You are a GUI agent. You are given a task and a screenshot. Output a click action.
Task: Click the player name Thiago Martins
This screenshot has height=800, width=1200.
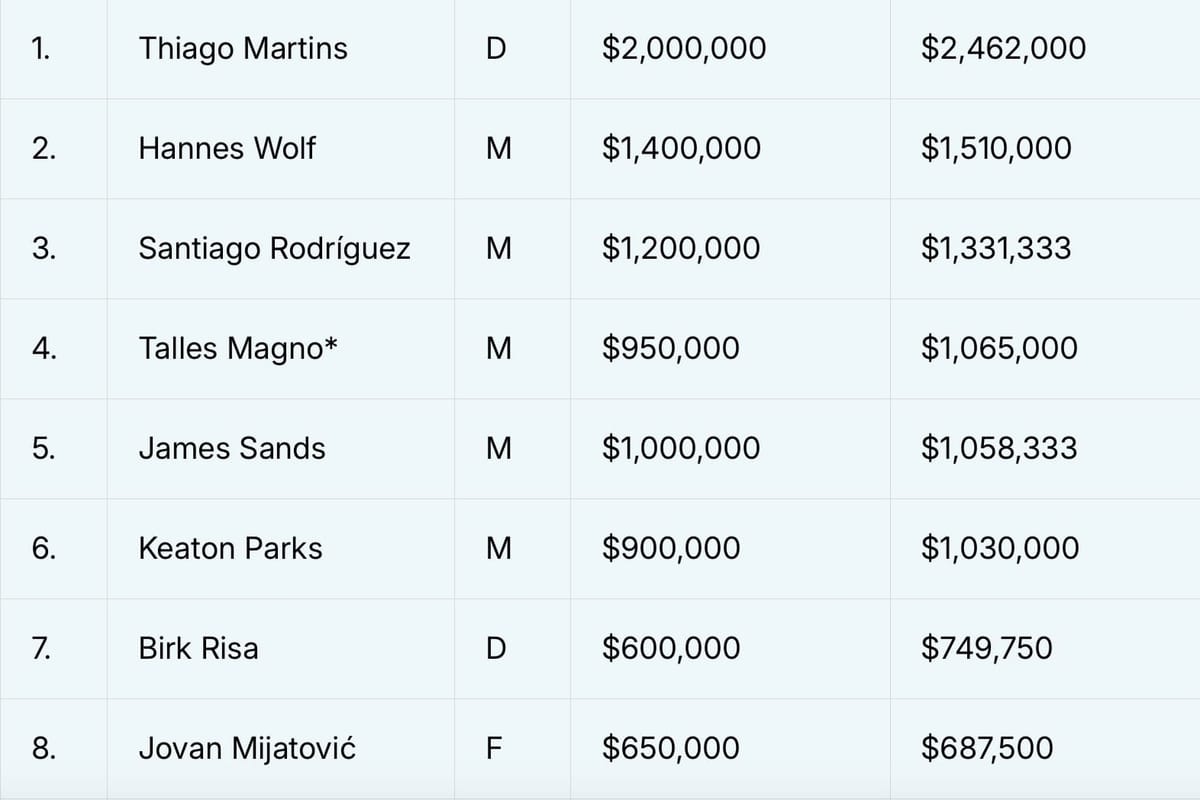click(x=243, y=48)
